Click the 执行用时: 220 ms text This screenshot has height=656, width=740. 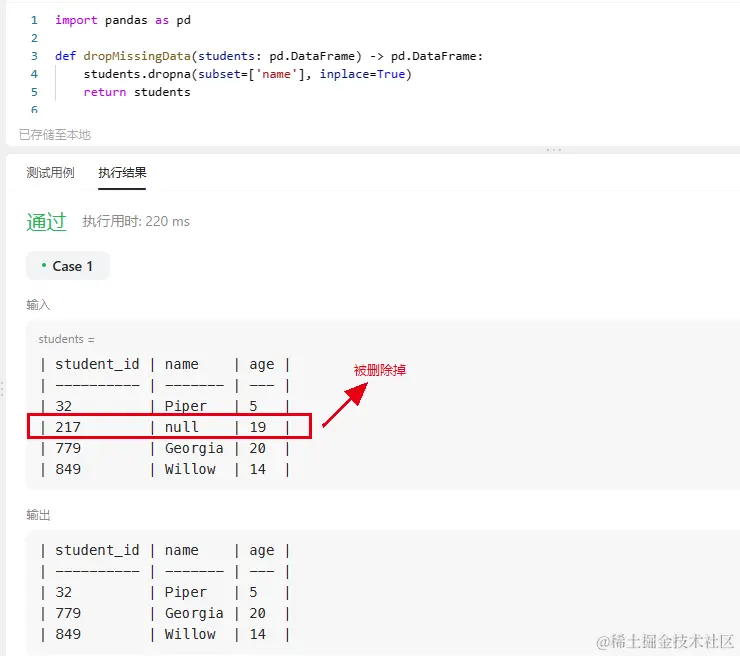tap(136, 221)
